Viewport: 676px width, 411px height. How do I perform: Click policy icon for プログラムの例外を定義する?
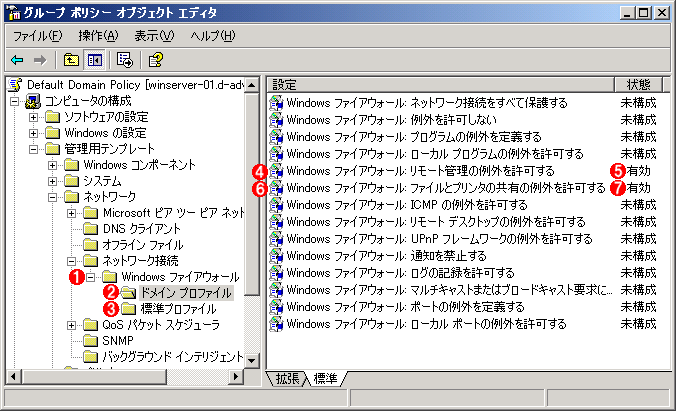(x=276, y=137)
